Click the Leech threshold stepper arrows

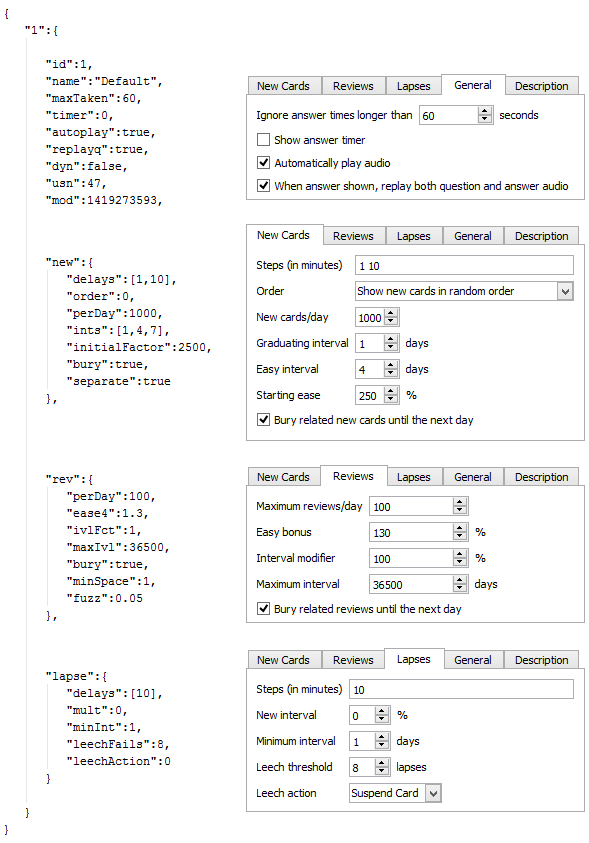(382, 767)
